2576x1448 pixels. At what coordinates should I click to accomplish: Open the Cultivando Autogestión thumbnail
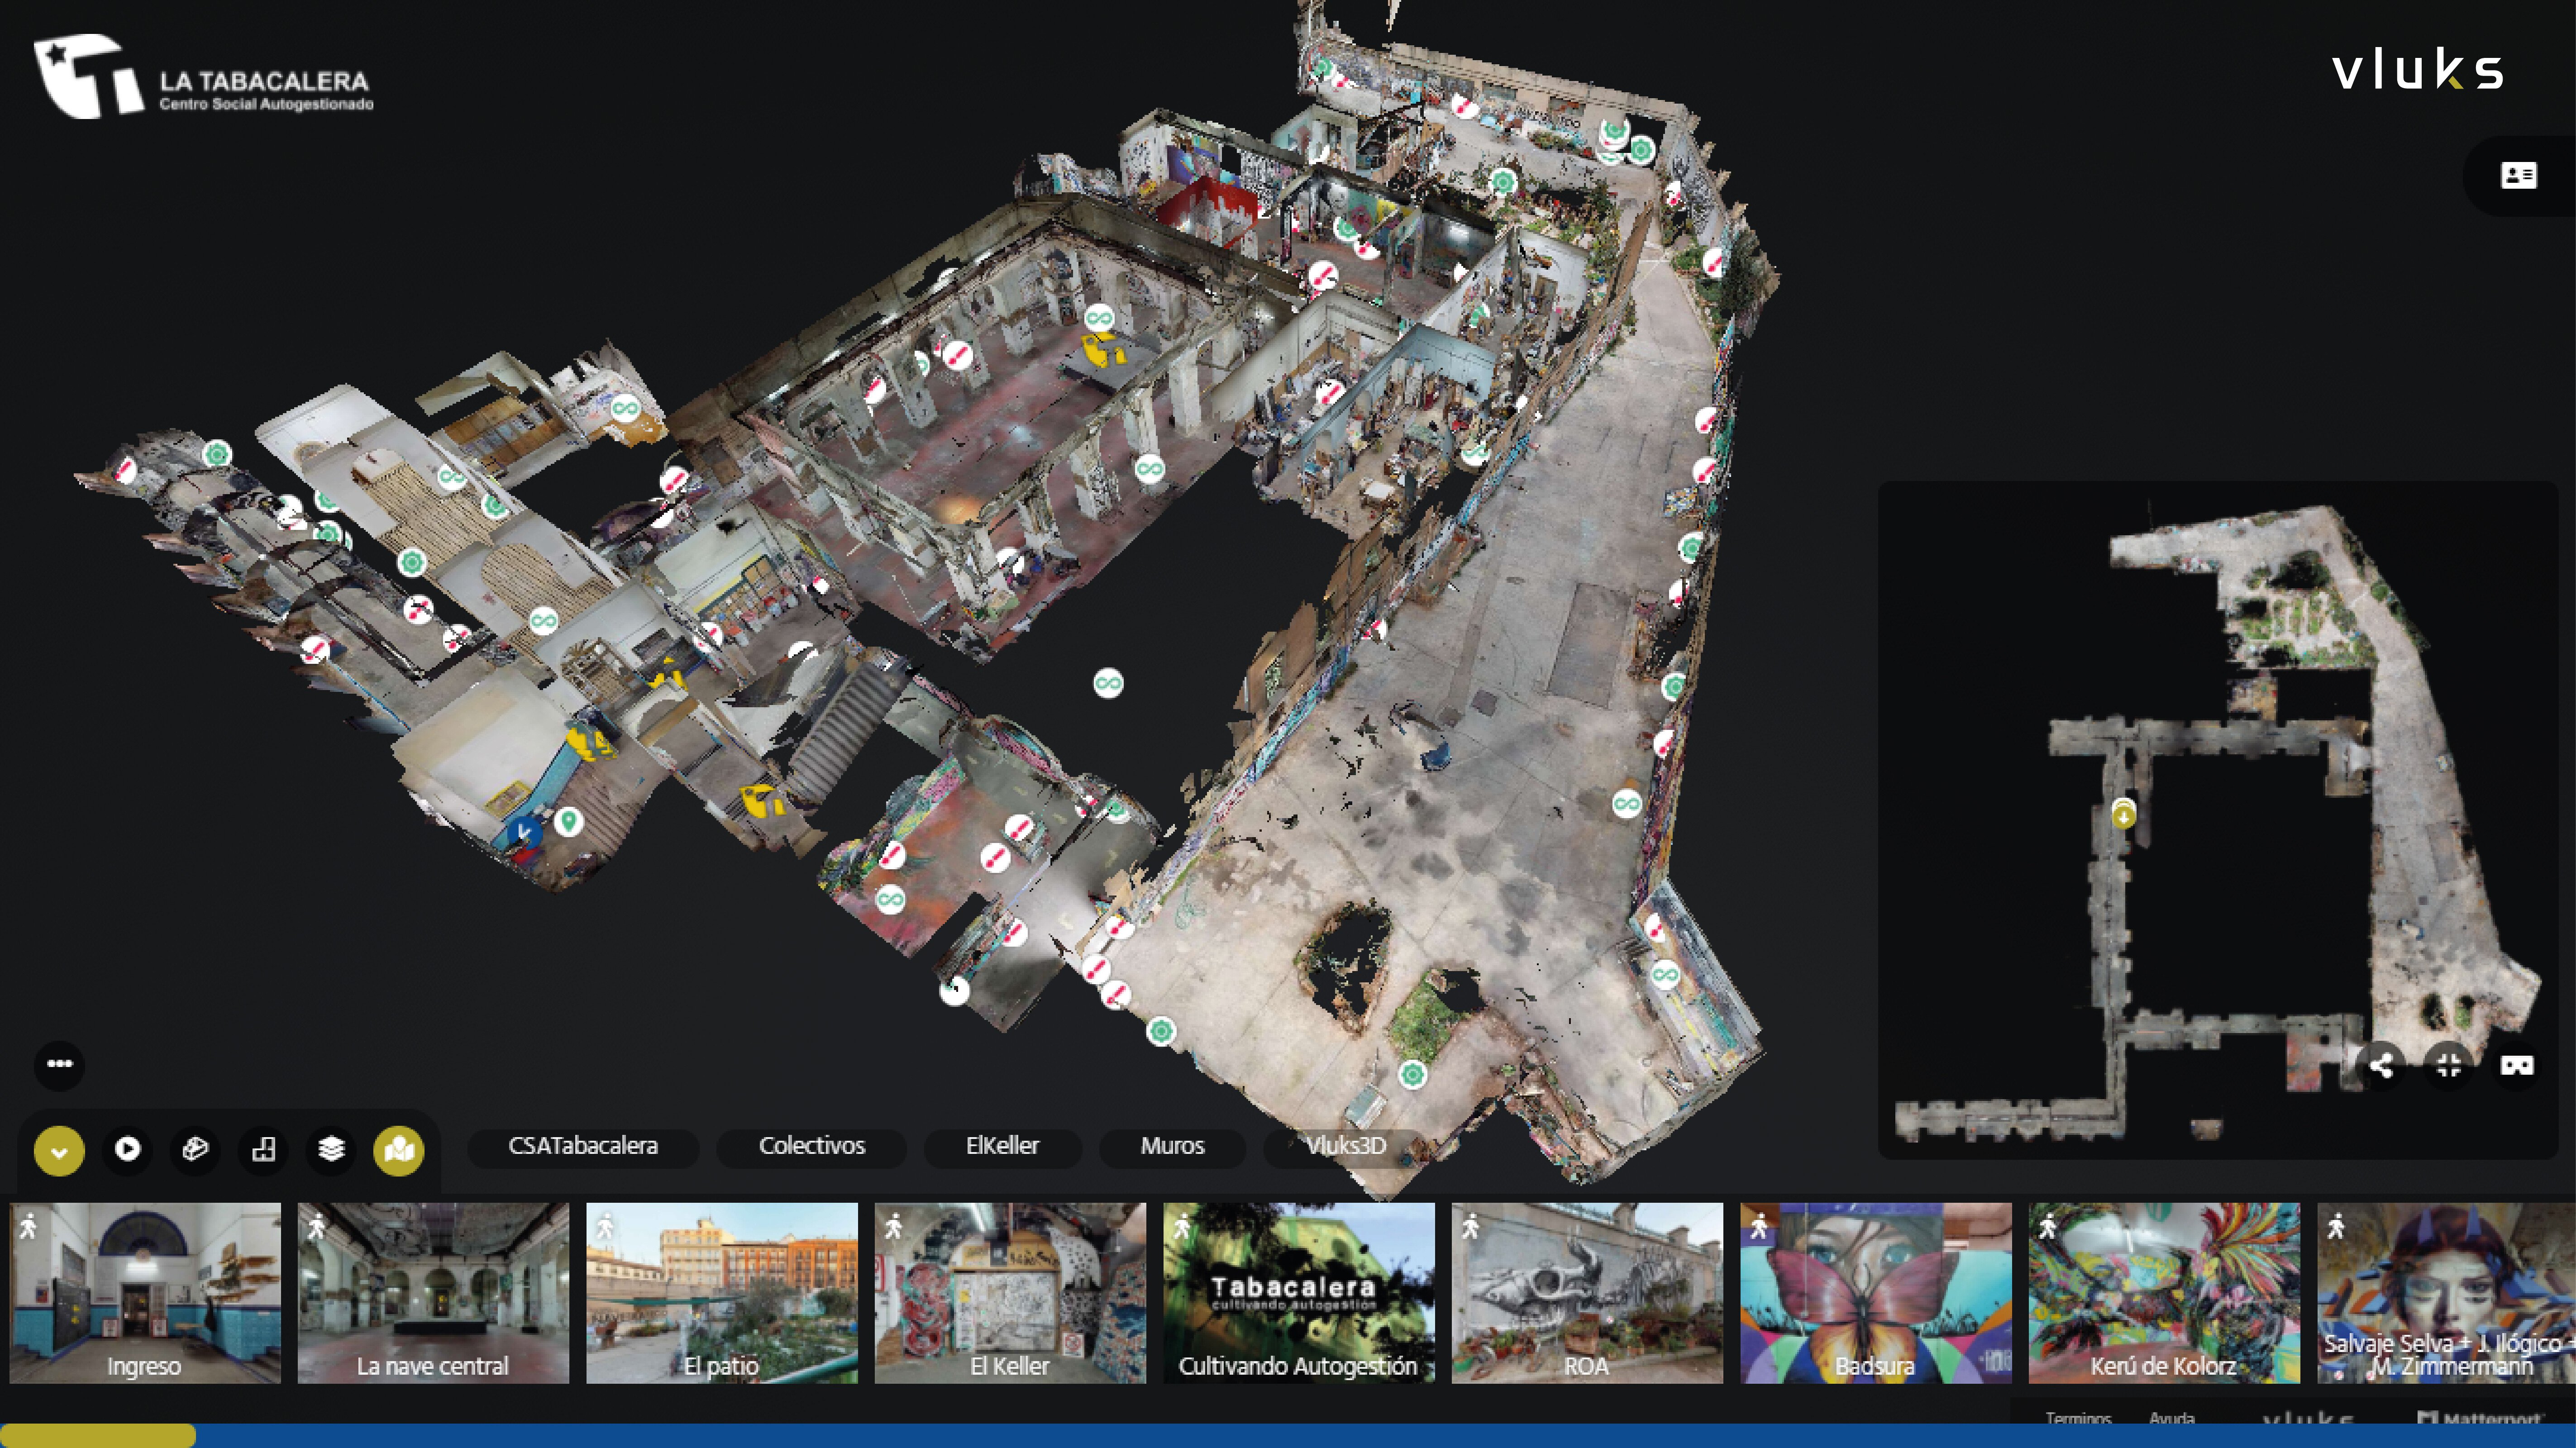pyautogui.click(x=1299, y=1293)
